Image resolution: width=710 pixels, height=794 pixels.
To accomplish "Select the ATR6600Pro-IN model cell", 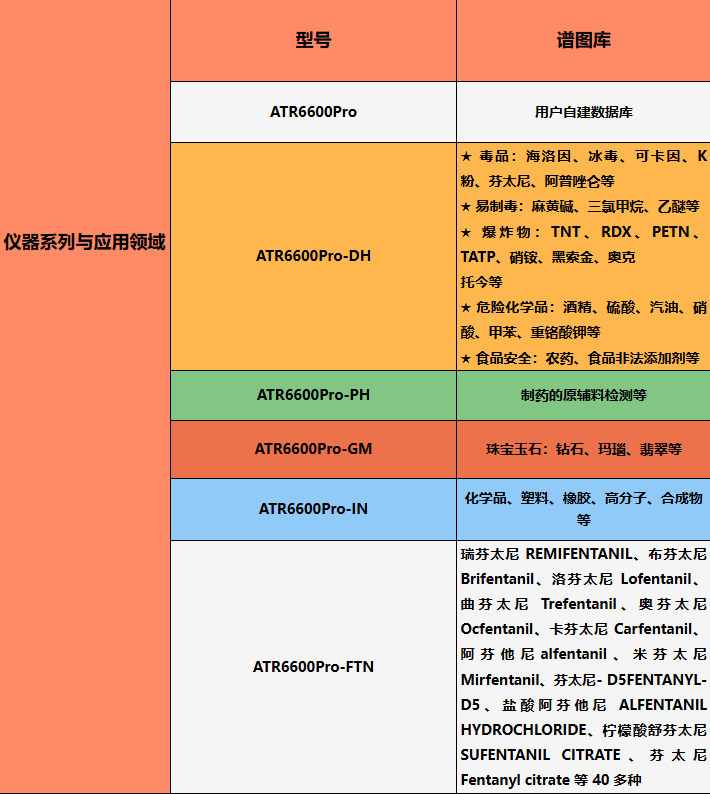I will 313,509.
